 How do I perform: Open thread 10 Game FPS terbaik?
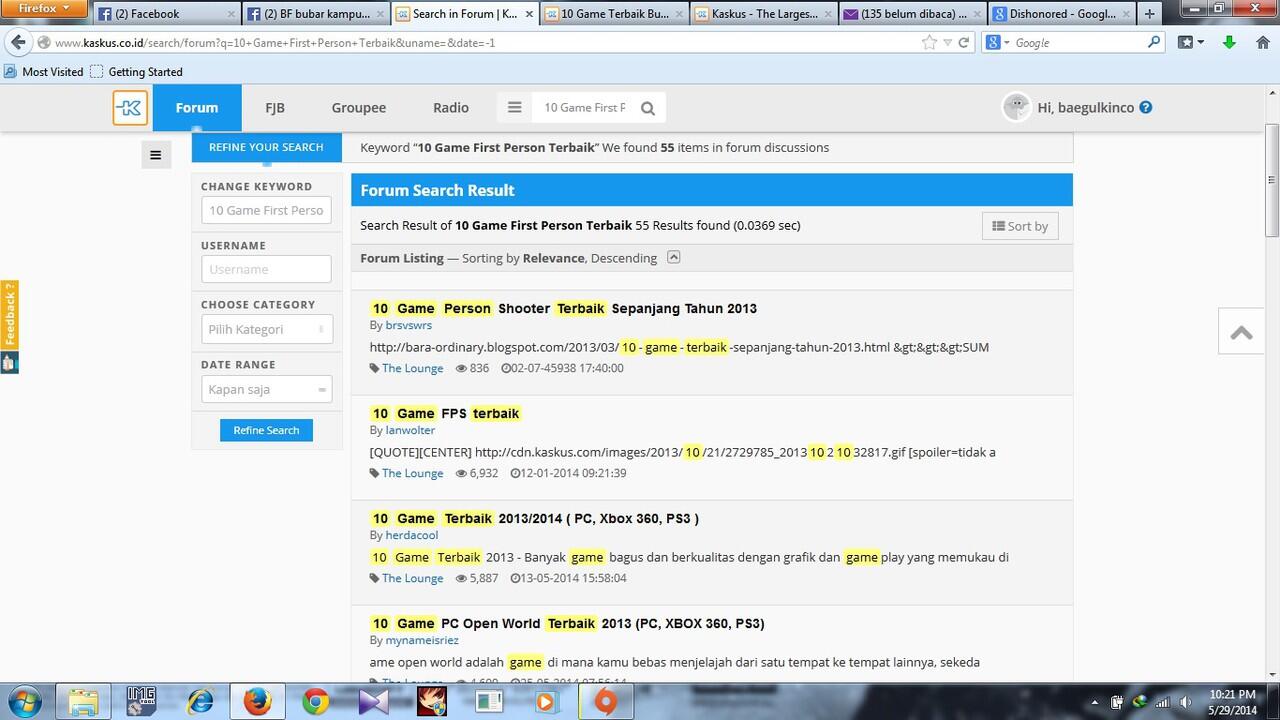pyautogui.click(x=446, y=413)
